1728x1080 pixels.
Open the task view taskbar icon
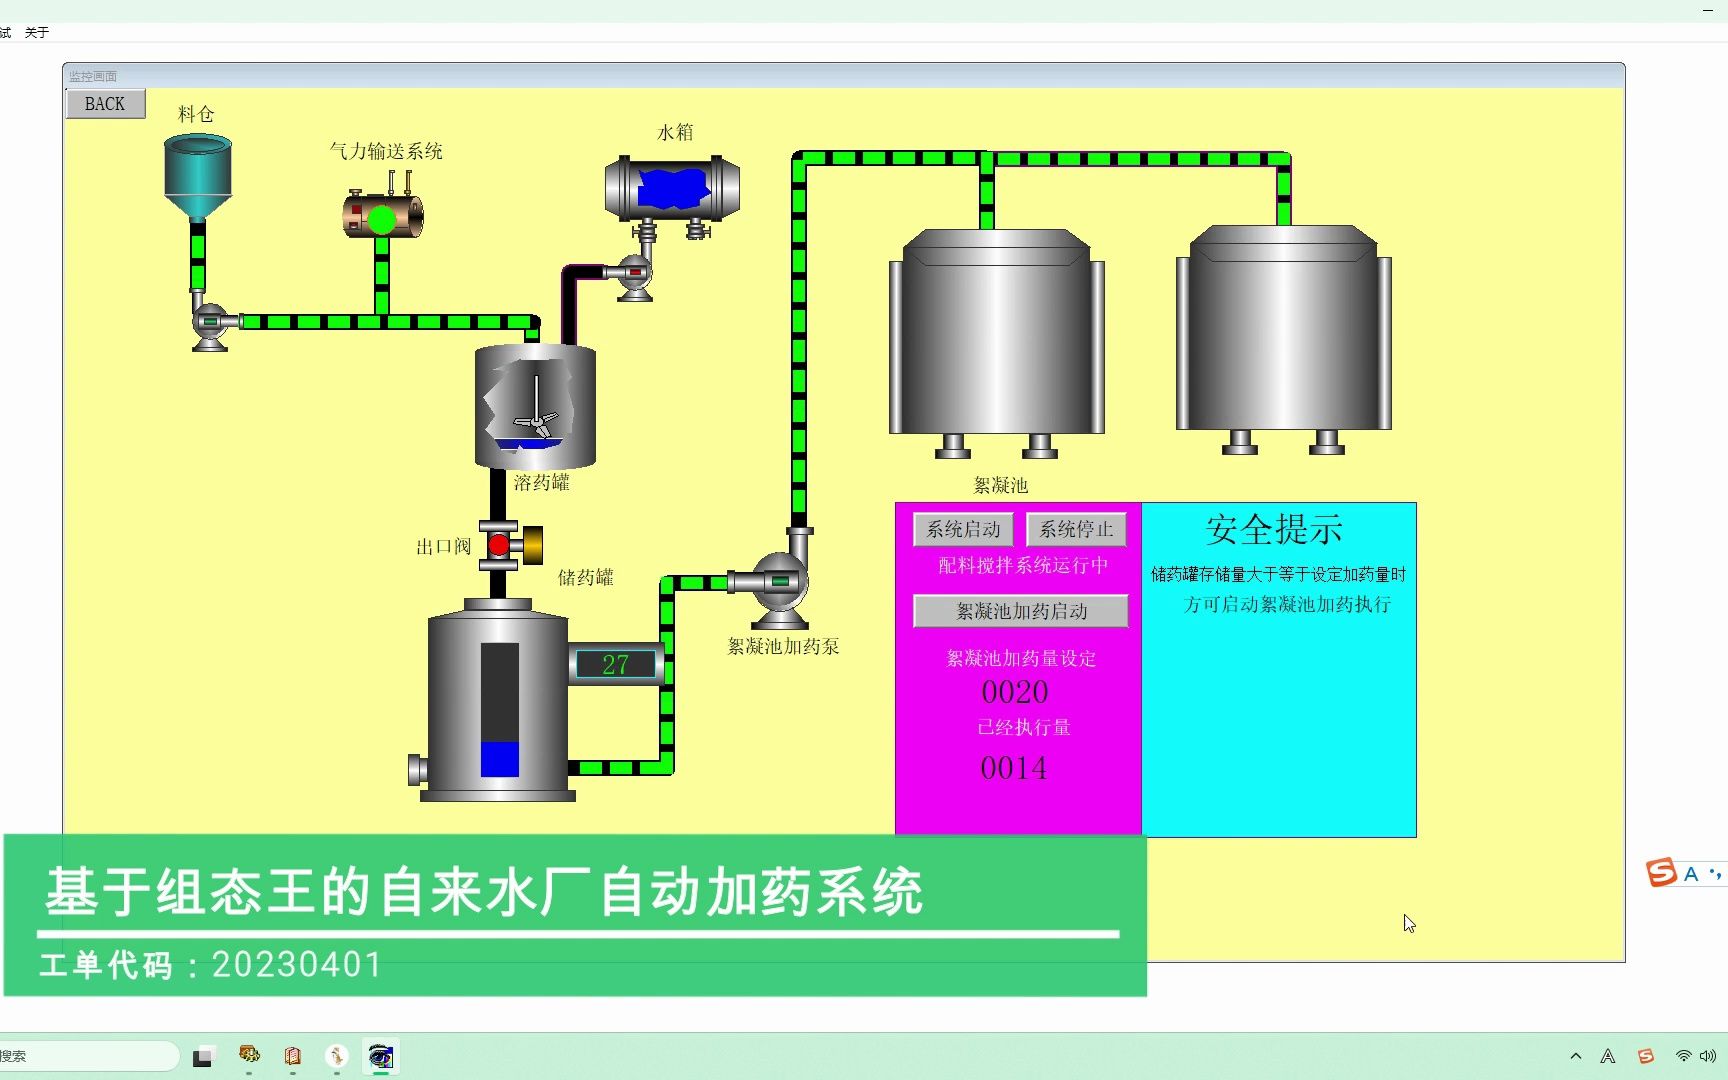[x=204, y=1056]
